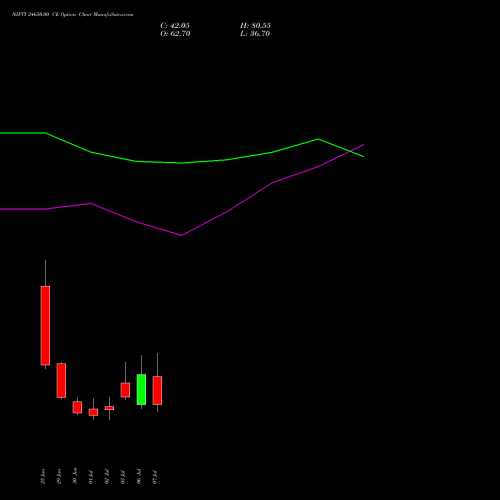500x500 pixels.
Task: Select the red candlestick above 30 Jun
Action: pyautogui.click(x=77, y=407)
